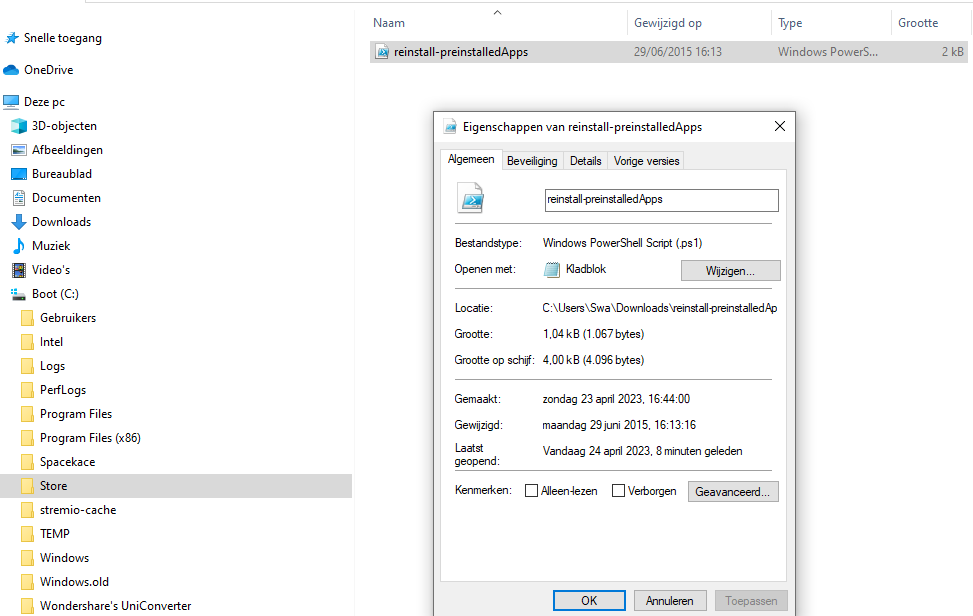Click the Downloads arrow icon
This screenshot has height=616, width=973.
point(19,222)
